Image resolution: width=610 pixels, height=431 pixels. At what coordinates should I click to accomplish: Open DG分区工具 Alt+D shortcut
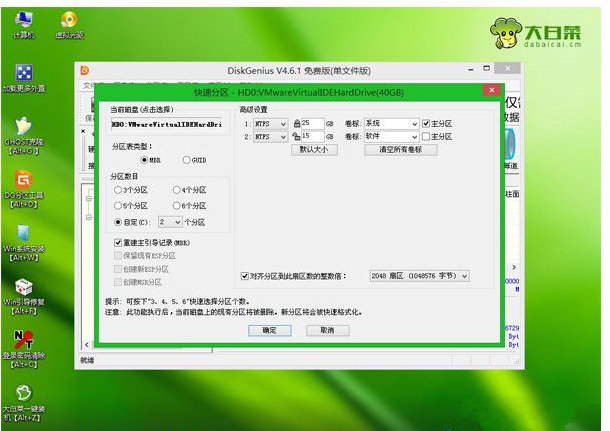tap(24, 189)
